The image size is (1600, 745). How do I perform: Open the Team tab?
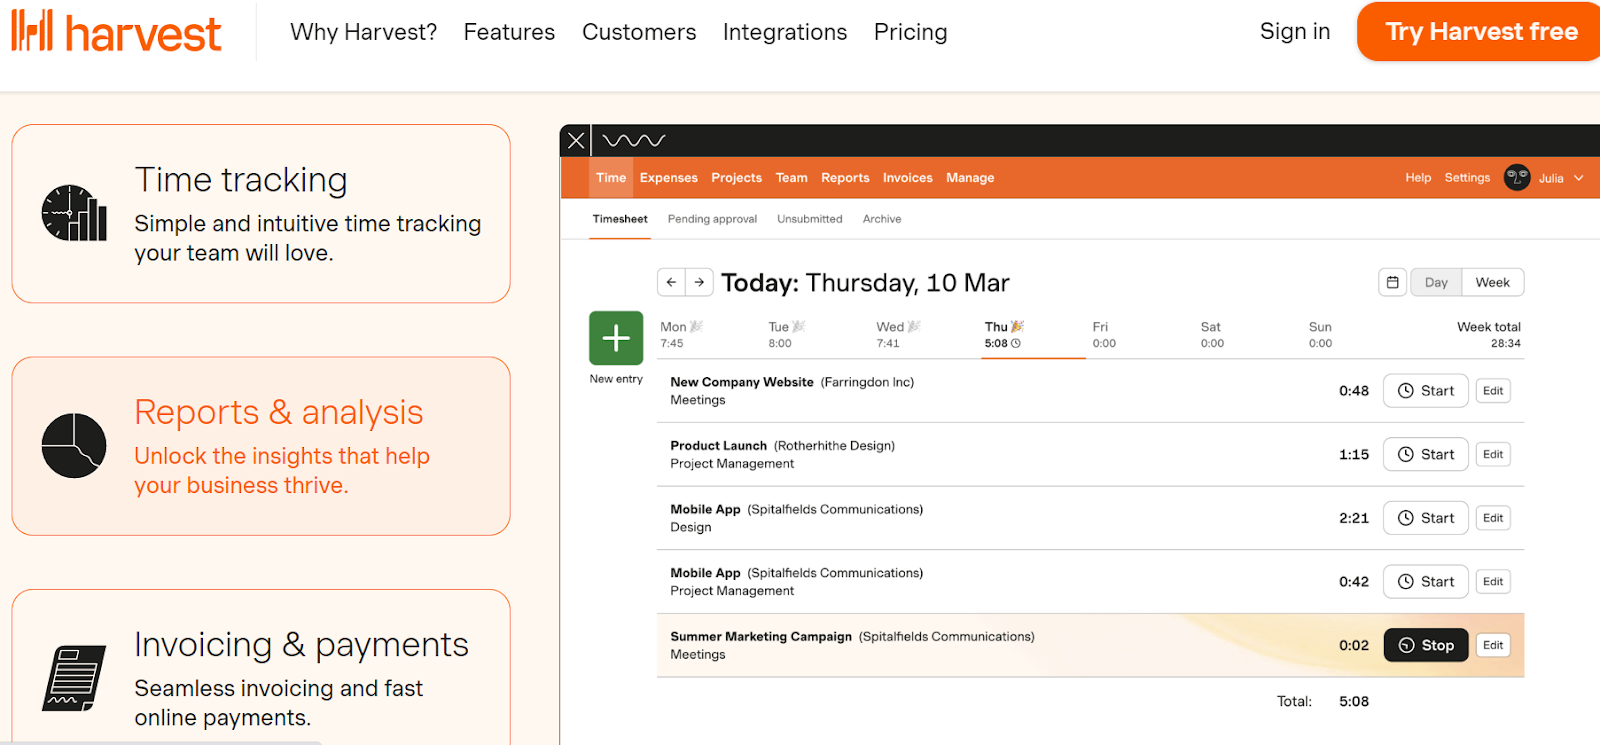point(792,178)
